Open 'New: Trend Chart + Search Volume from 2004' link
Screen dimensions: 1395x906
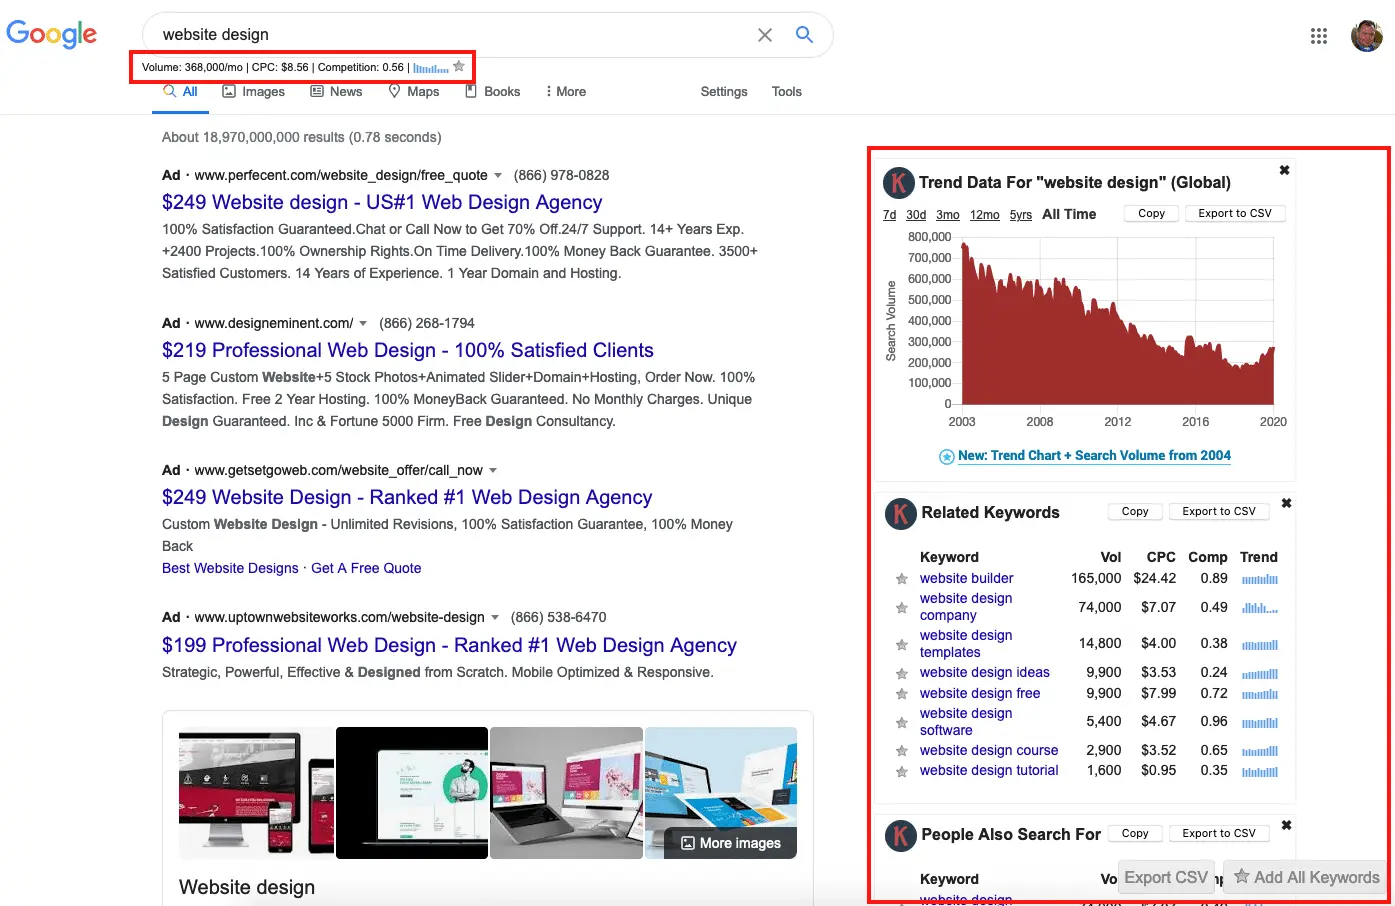pyautogui.click(x=1094, y=456)
